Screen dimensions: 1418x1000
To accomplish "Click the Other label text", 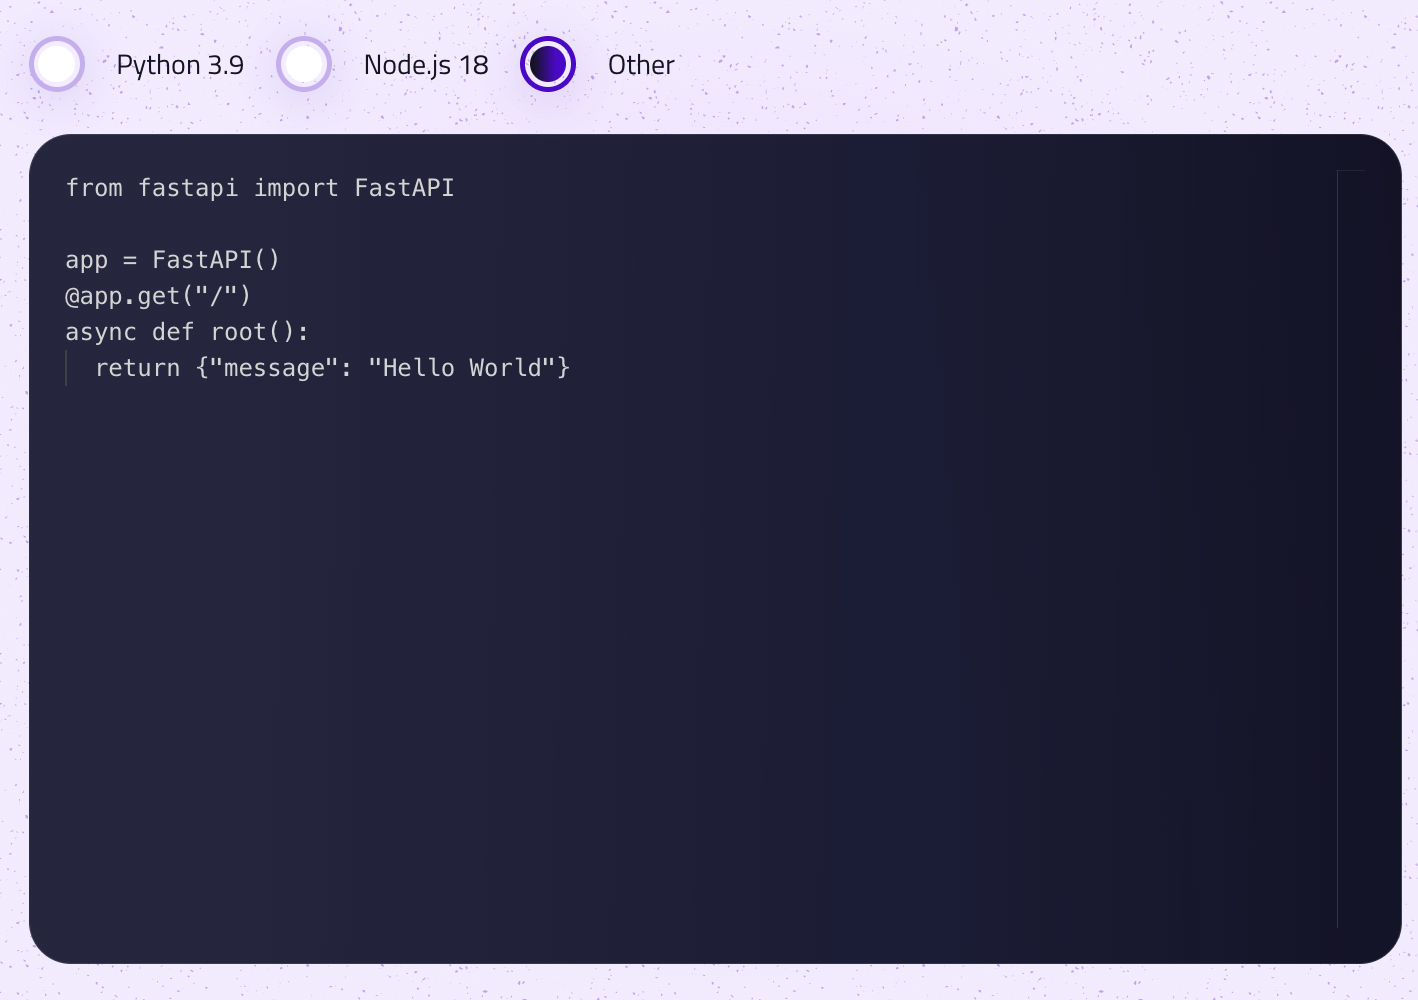I will 641,64.
